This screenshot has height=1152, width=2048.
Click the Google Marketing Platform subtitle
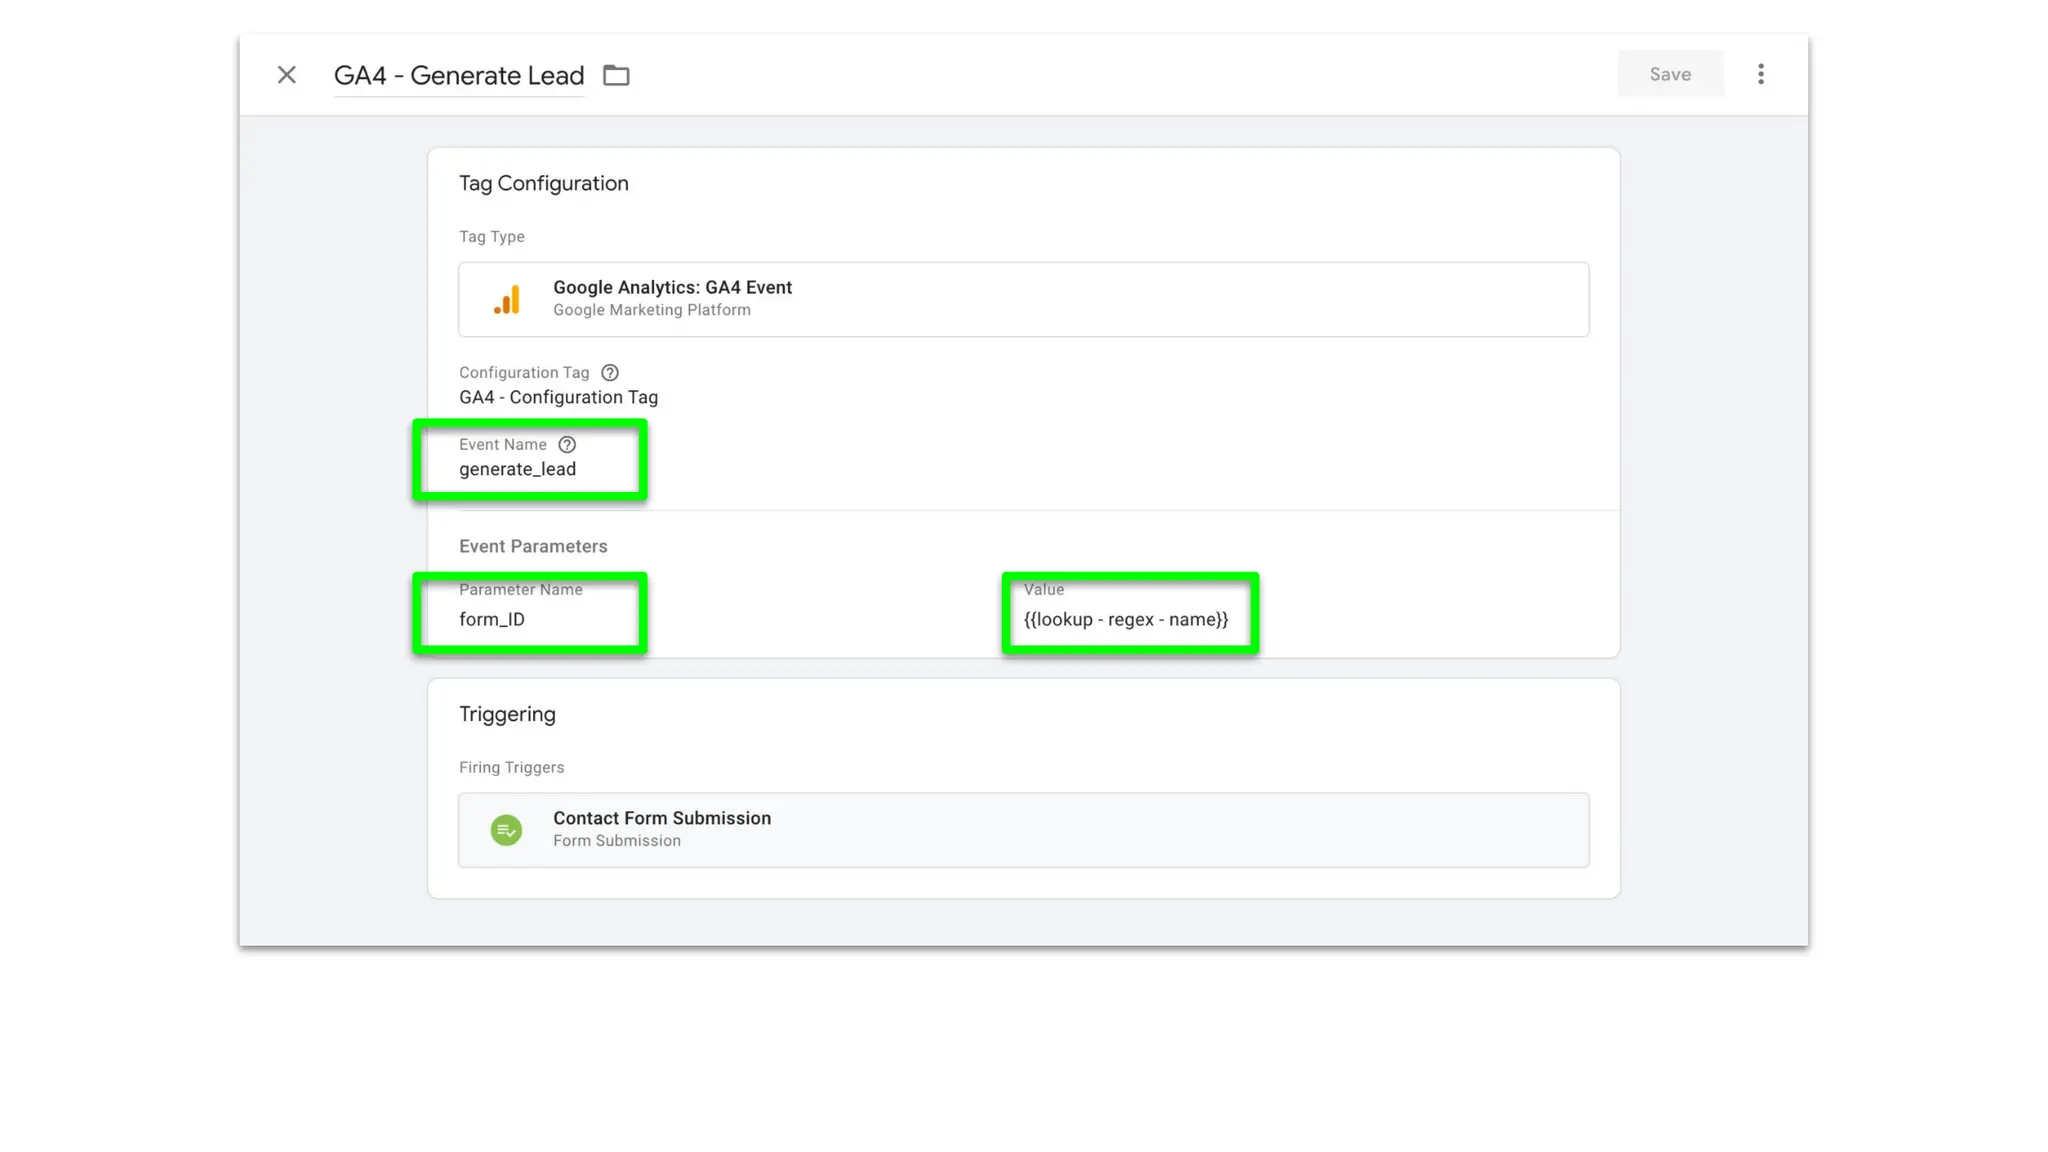[x=651, y=310]
